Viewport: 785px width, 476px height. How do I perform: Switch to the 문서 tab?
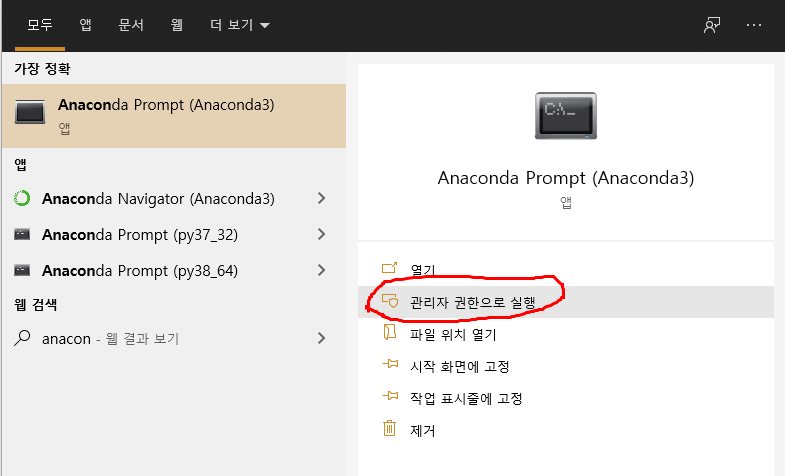point(131,25)
